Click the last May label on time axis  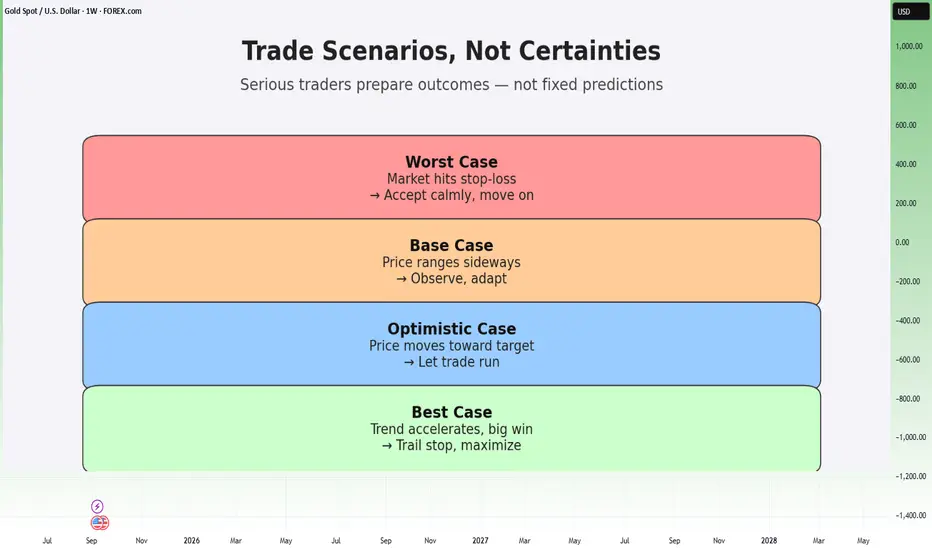coord(863,540)
